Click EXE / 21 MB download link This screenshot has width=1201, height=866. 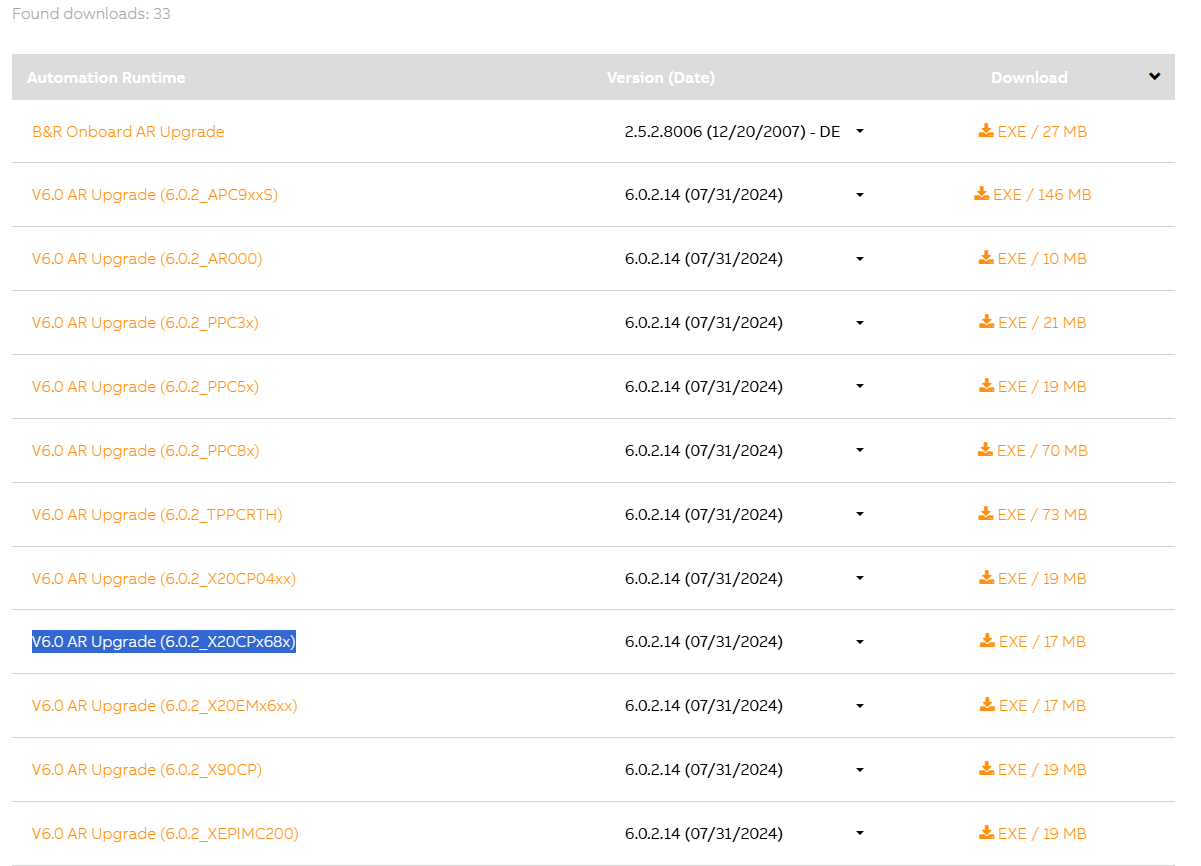pyautogui.click(x=1033, y=322)
